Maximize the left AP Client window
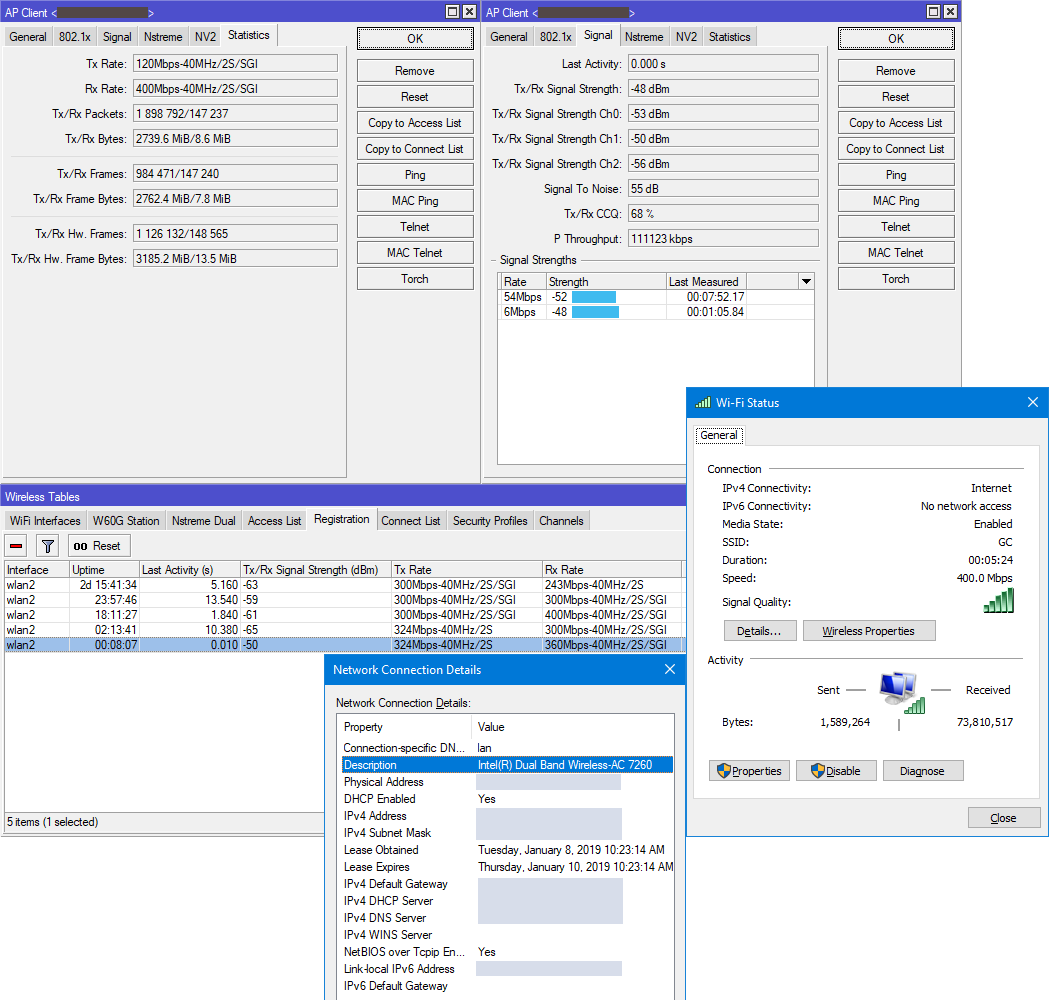The image size is (1049, 1000). tap(453, 11)
